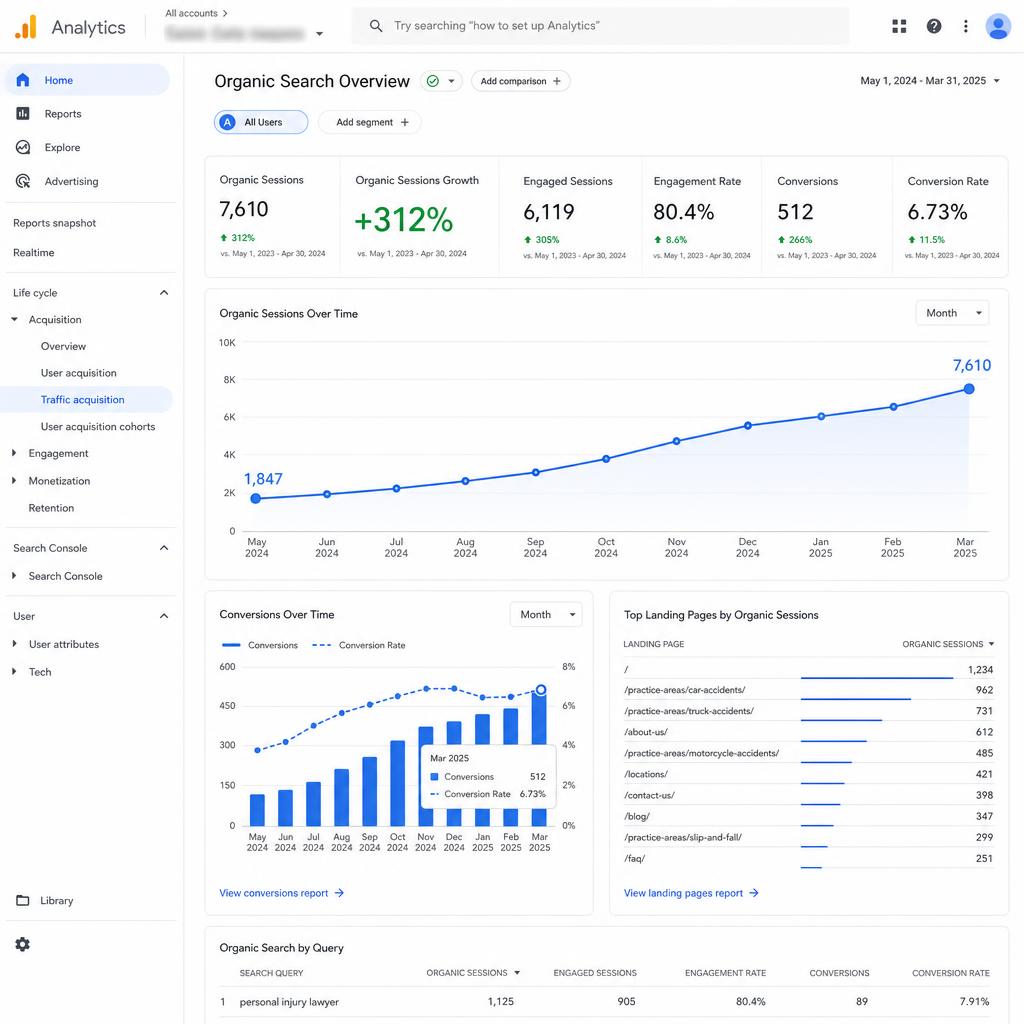Click the green data quality checkmark icon

(x=432, y=81)
